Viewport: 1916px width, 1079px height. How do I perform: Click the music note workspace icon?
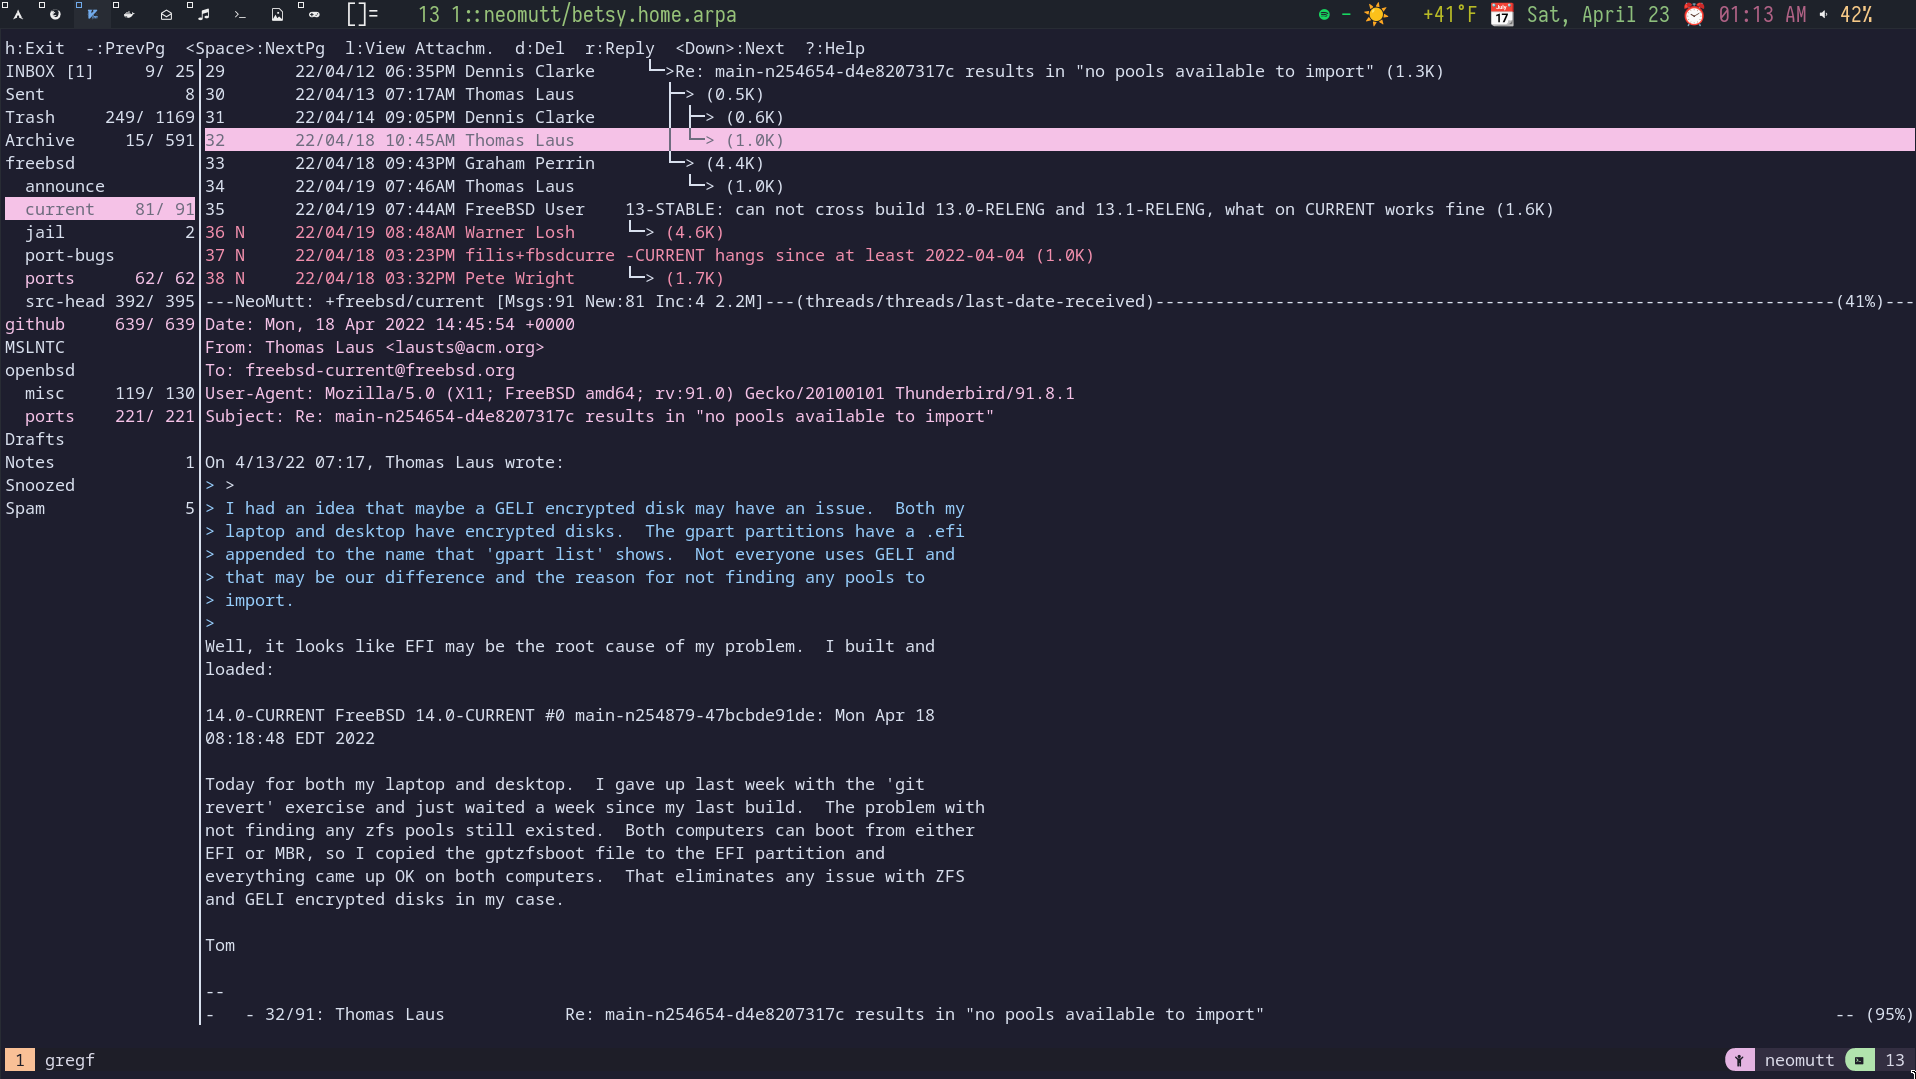click(204, 15)
